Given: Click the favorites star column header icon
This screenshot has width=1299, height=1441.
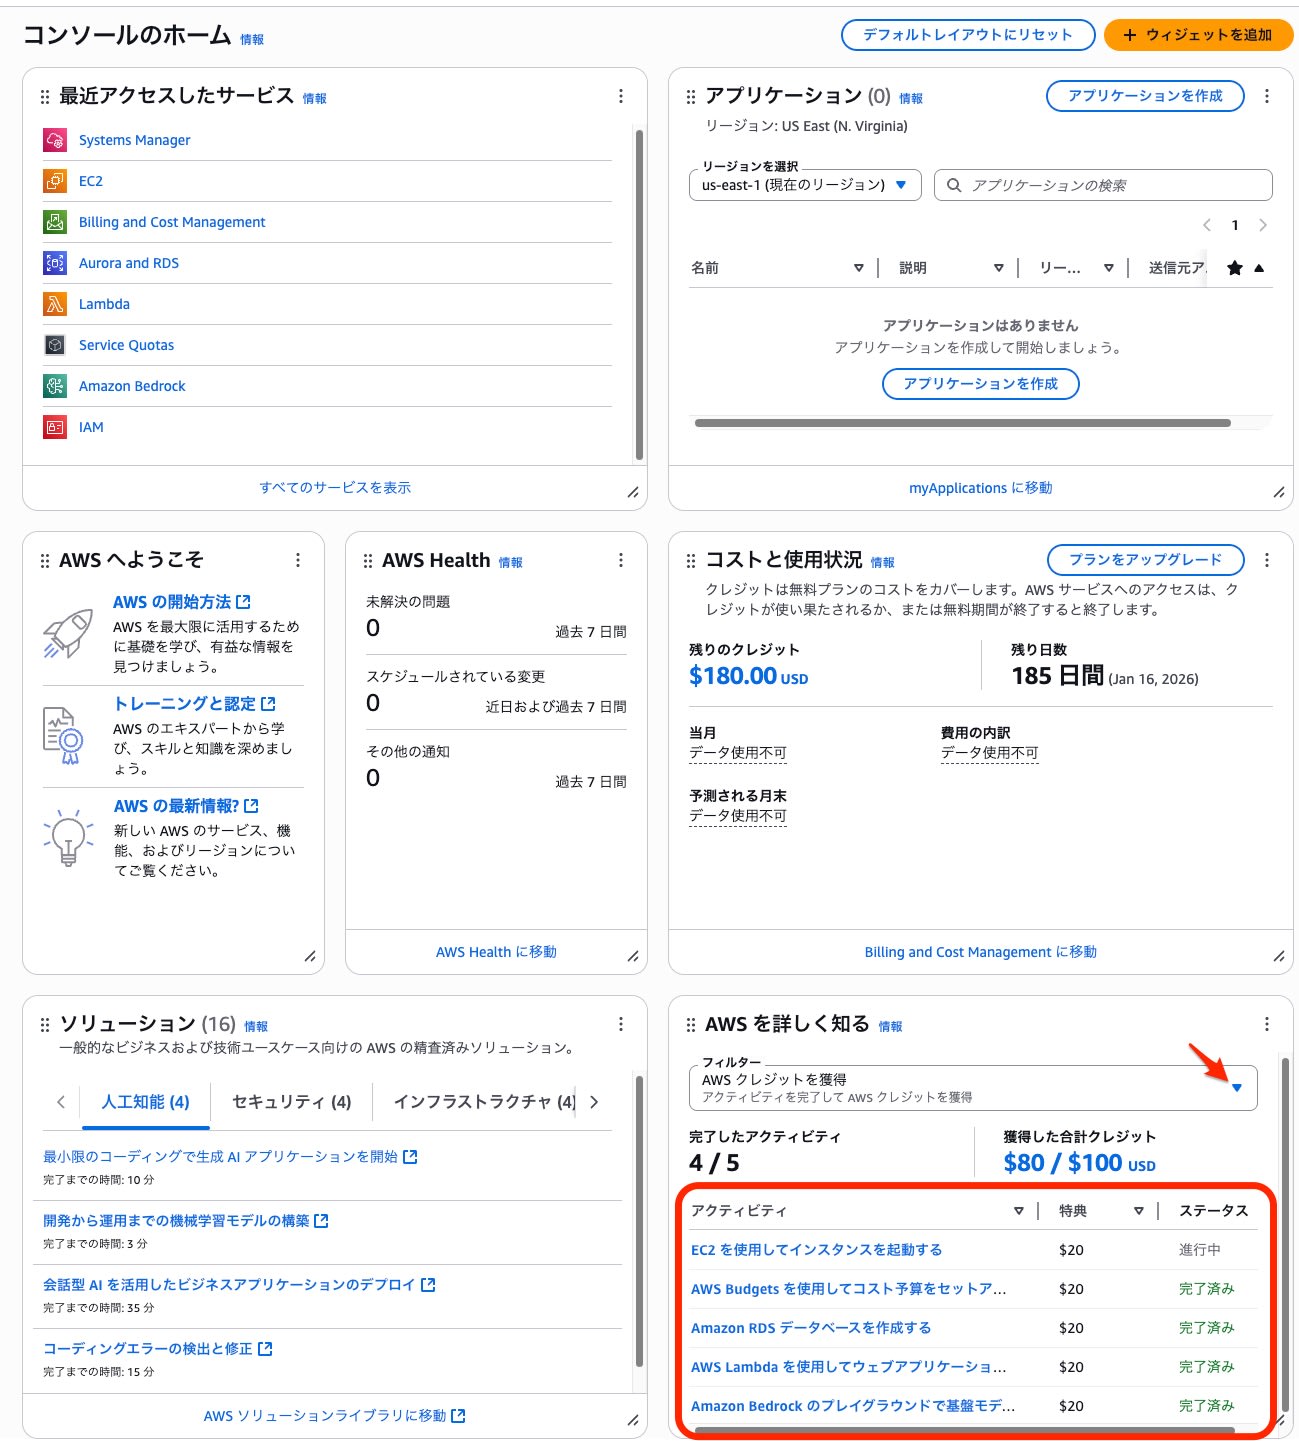Looking at the screenshot, I should (x=1235, y=267).
